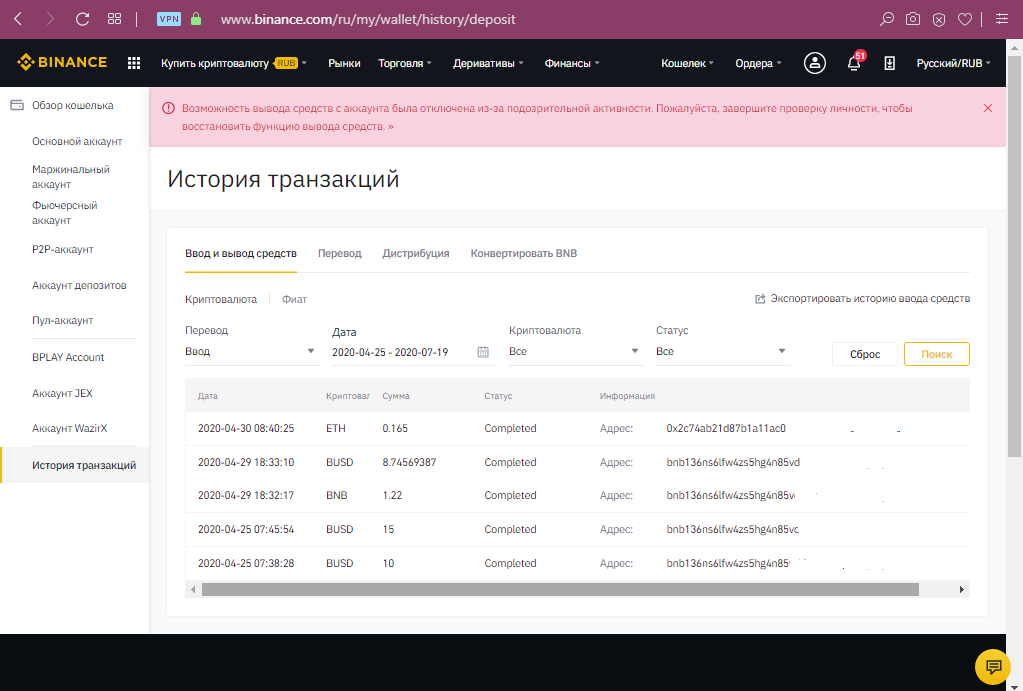This screenshot has width=1023, height=691.
Task: Click the Поиск search button
Action: [937, 354]
